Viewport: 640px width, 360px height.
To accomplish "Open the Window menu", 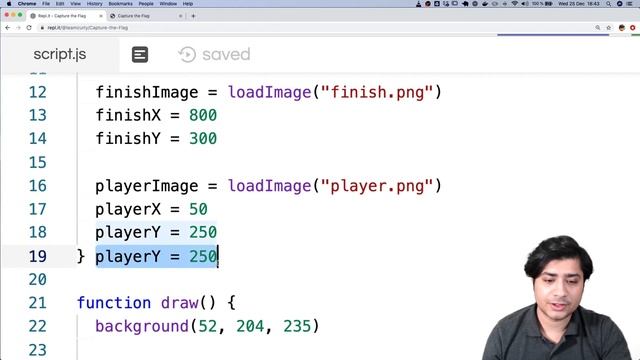I will point(168,4).
